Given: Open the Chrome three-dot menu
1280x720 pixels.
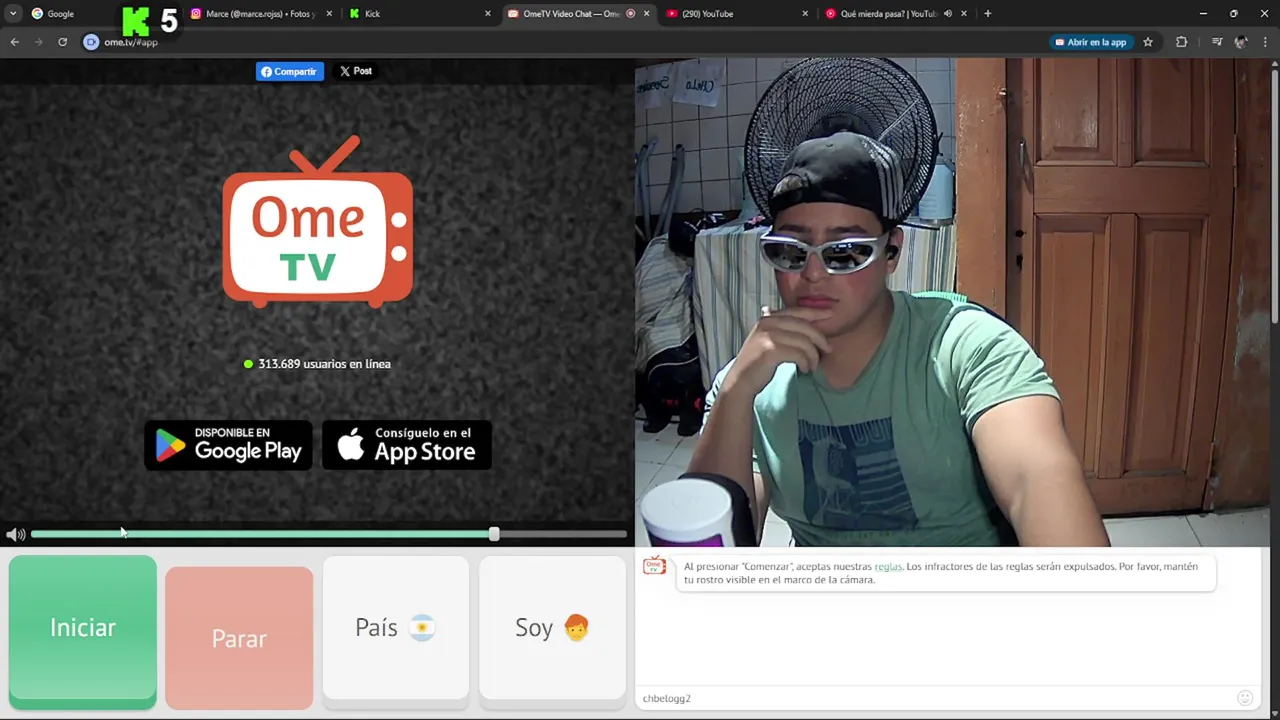Looking at the screenshot, I should click(x=1266, y=42).
